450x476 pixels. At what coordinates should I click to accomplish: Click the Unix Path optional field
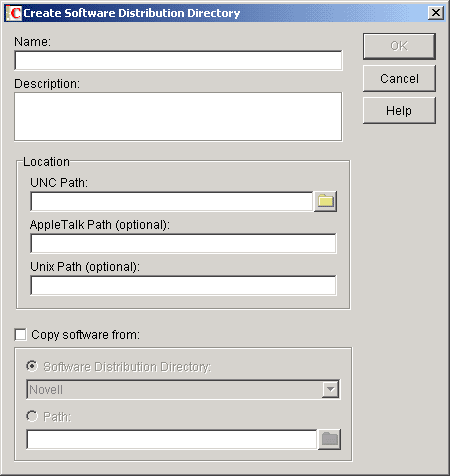pyautogui.click(x=183, y=285)
